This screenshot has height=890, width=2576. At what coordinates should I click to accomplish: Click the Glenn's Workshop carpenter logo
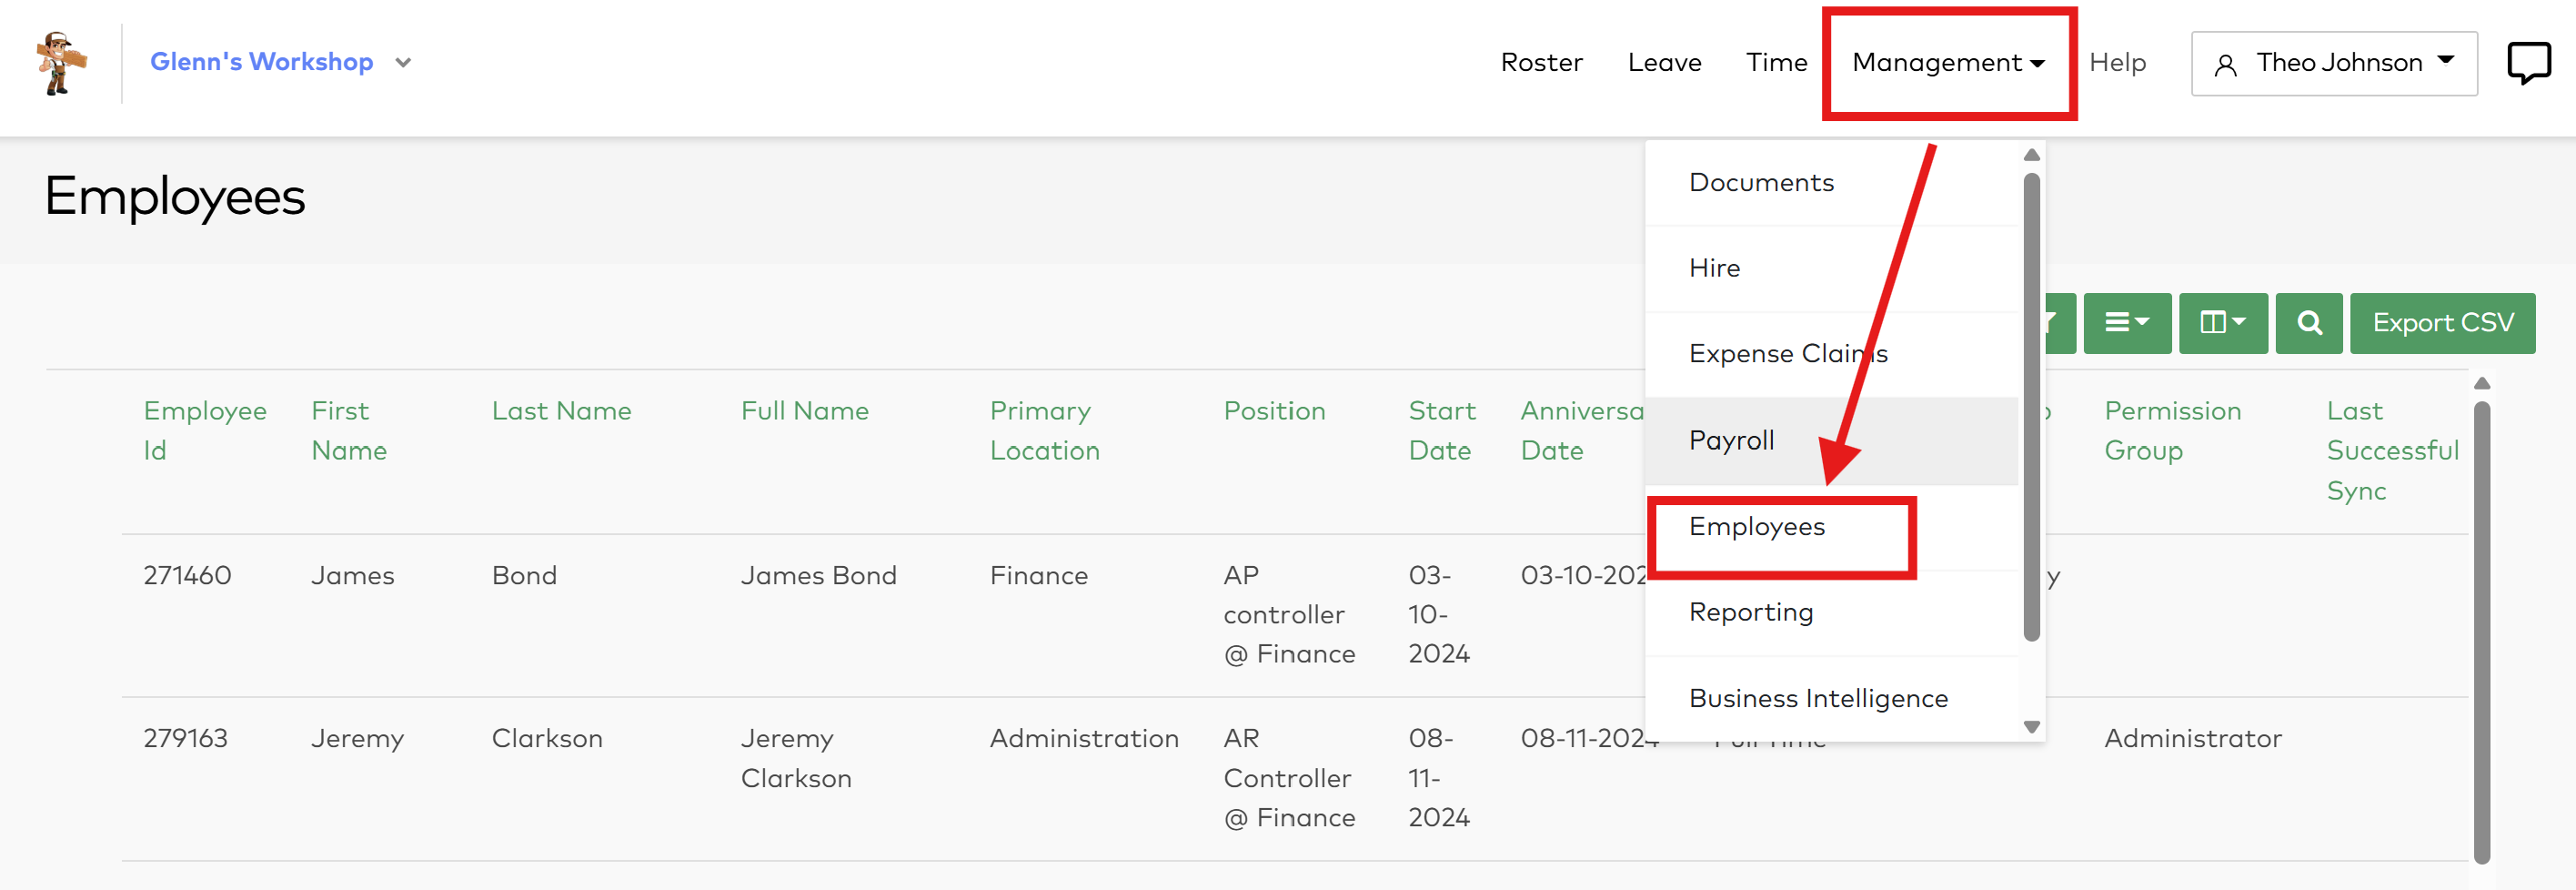tap(60, 62)
